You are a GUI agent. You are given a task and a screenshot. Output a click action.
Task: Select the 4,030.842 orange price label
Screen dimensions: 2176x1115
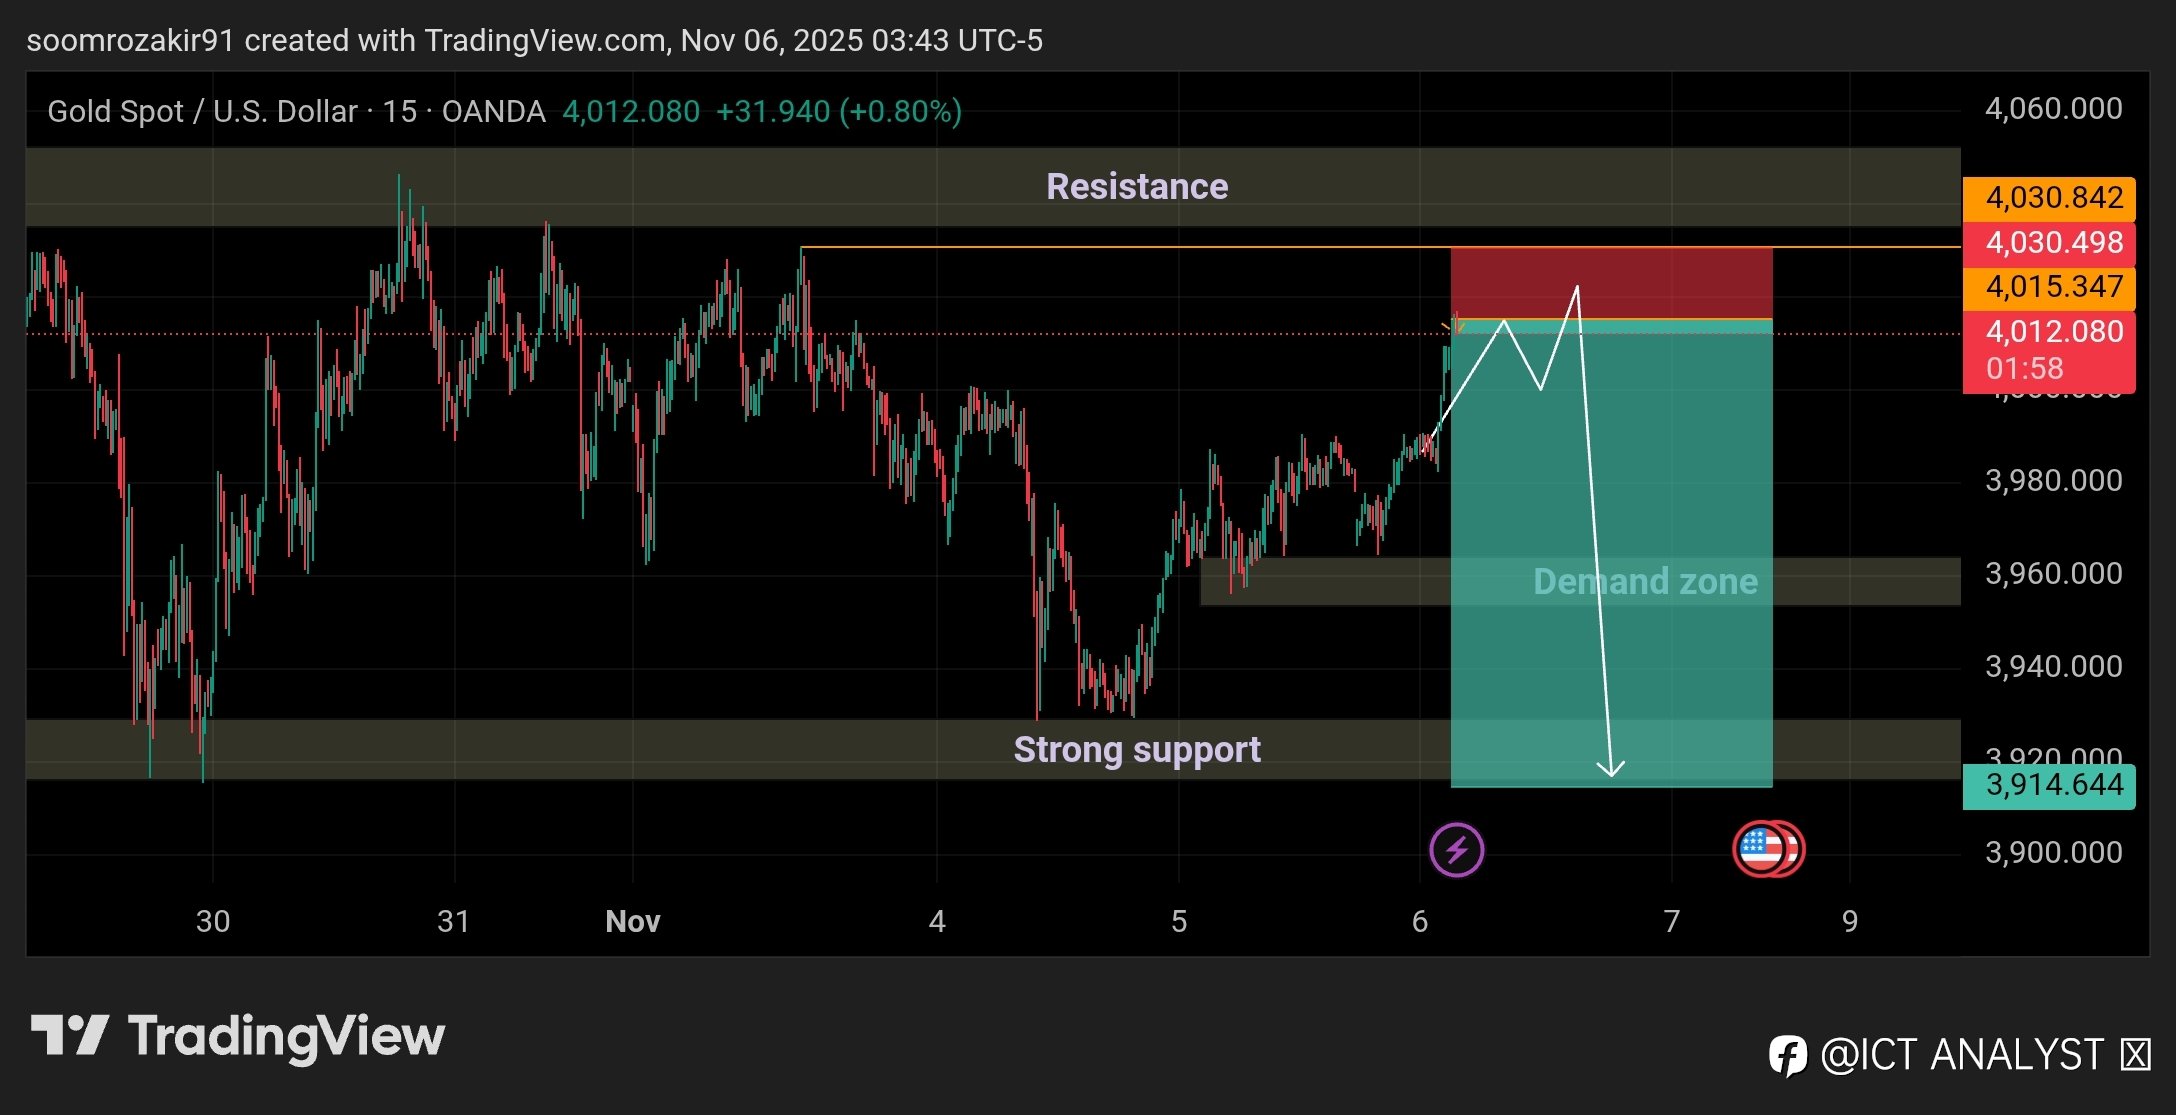(x=2049, y=198)
